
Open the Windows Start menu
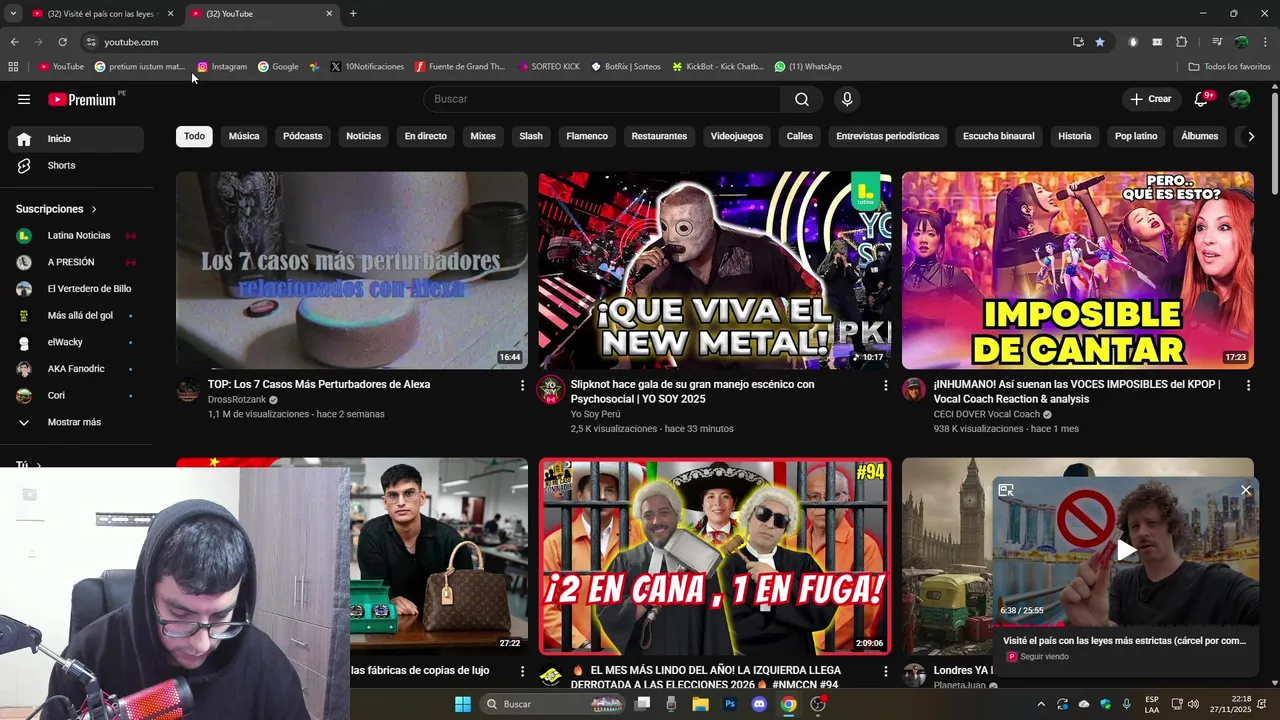(x=463, y=704)
